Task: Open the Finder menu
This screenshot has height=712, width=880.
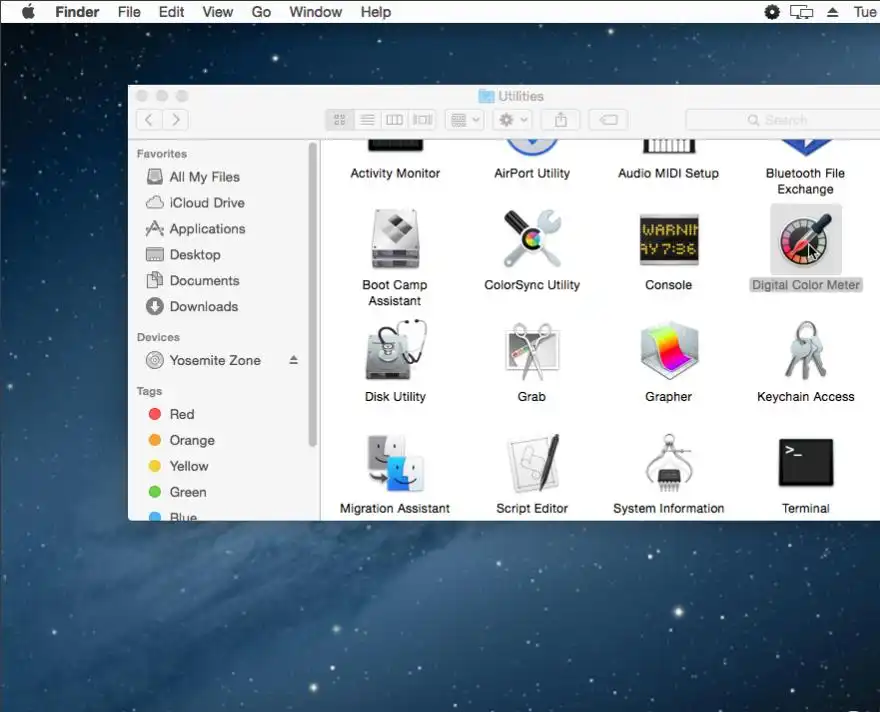Action: click(x=77, y=12)
